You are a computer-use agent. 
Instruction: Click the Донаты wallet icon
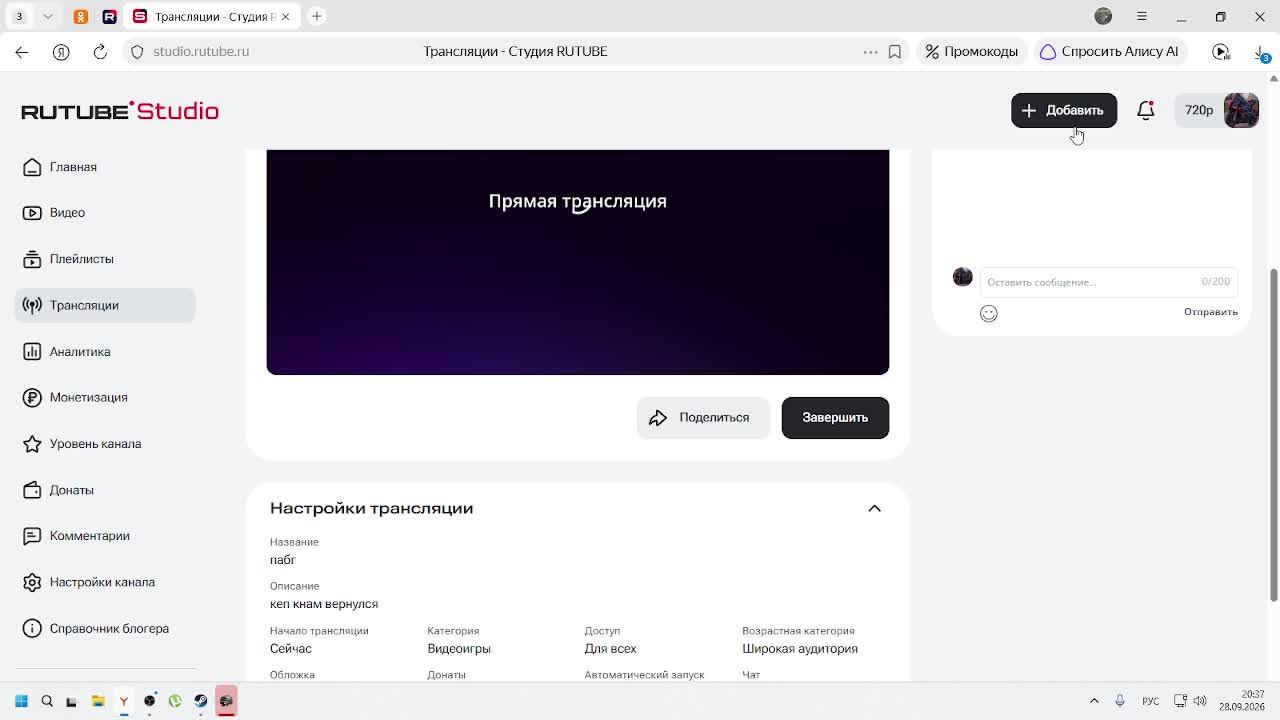coord(32,490)
